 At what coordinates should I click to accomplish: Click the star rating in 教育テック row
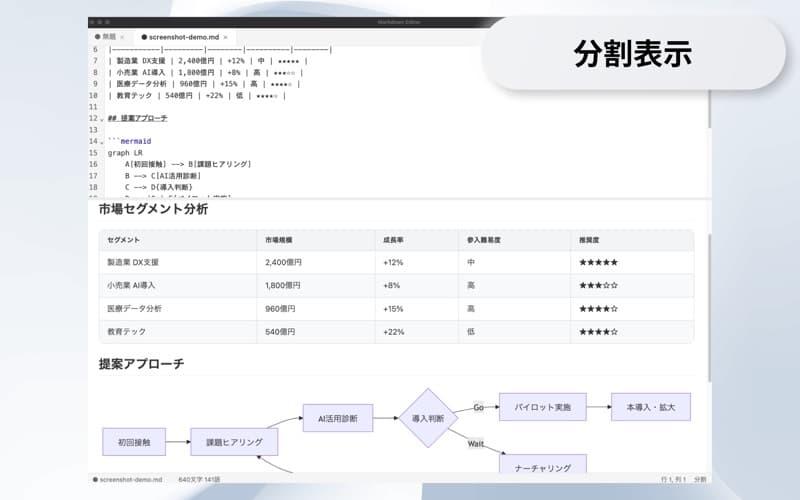[598, 332]
